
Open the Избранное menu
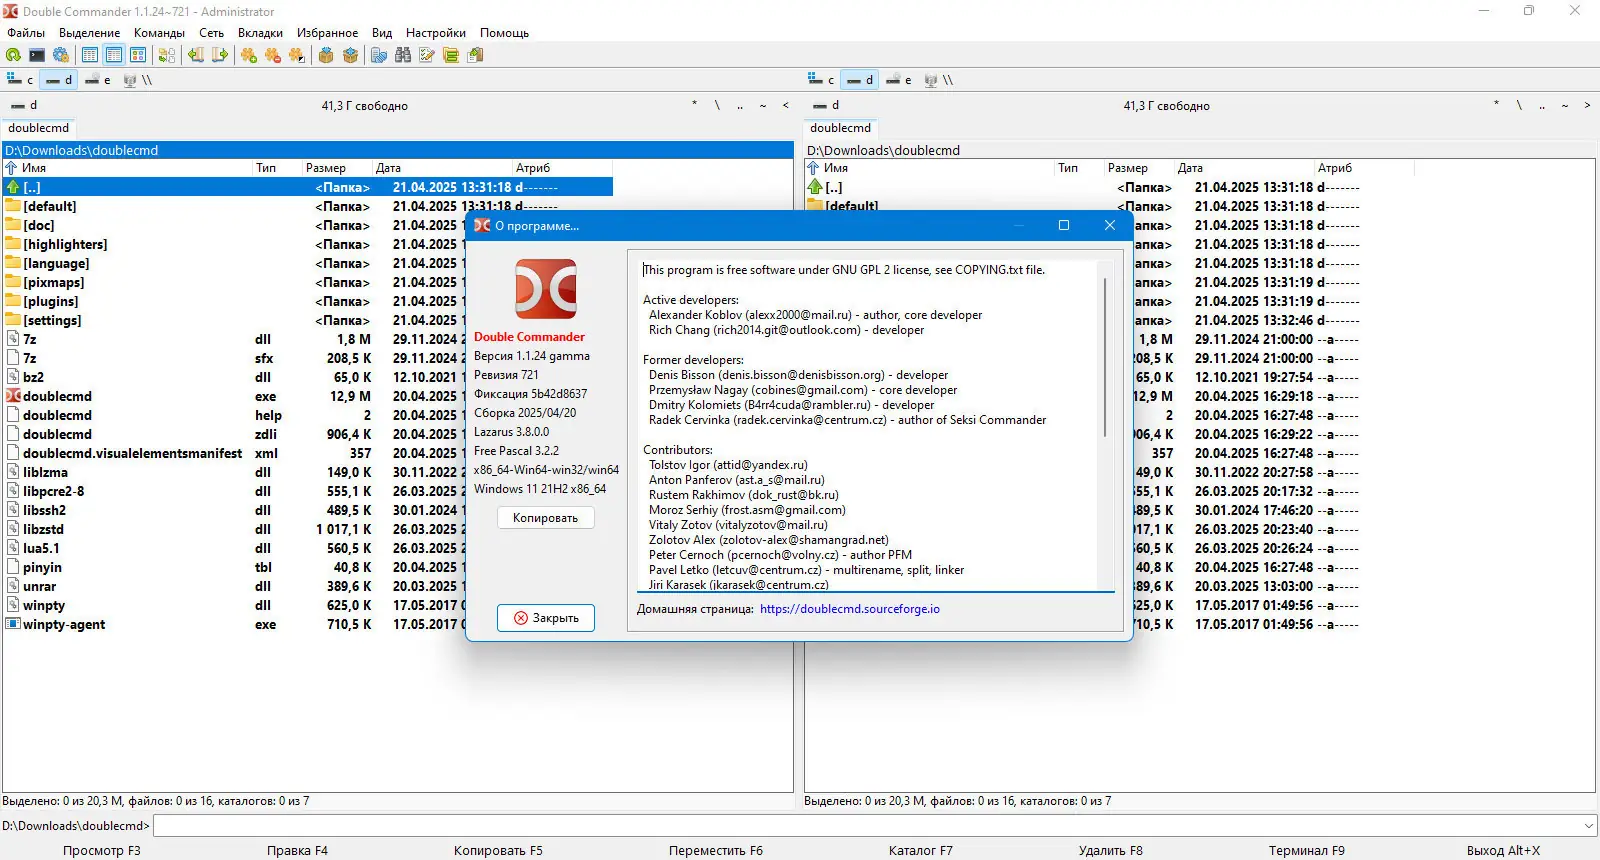point(327,33)
